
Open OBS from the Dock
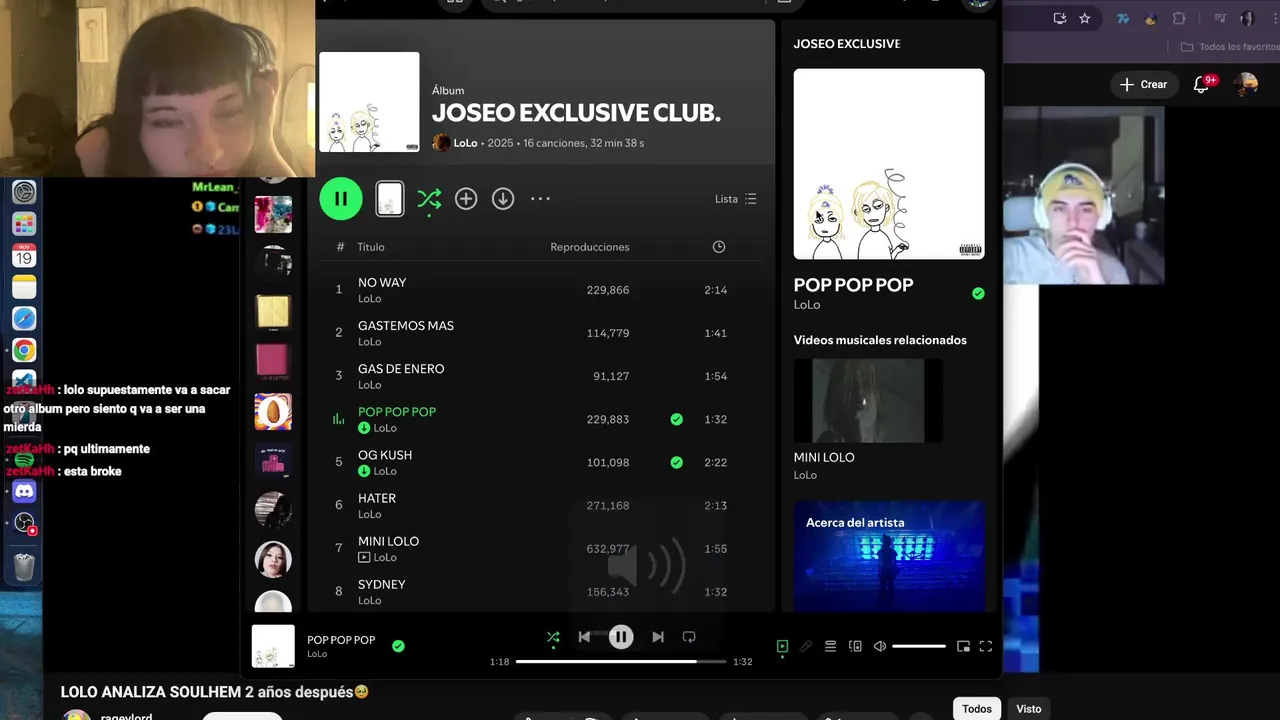[24, 524]
